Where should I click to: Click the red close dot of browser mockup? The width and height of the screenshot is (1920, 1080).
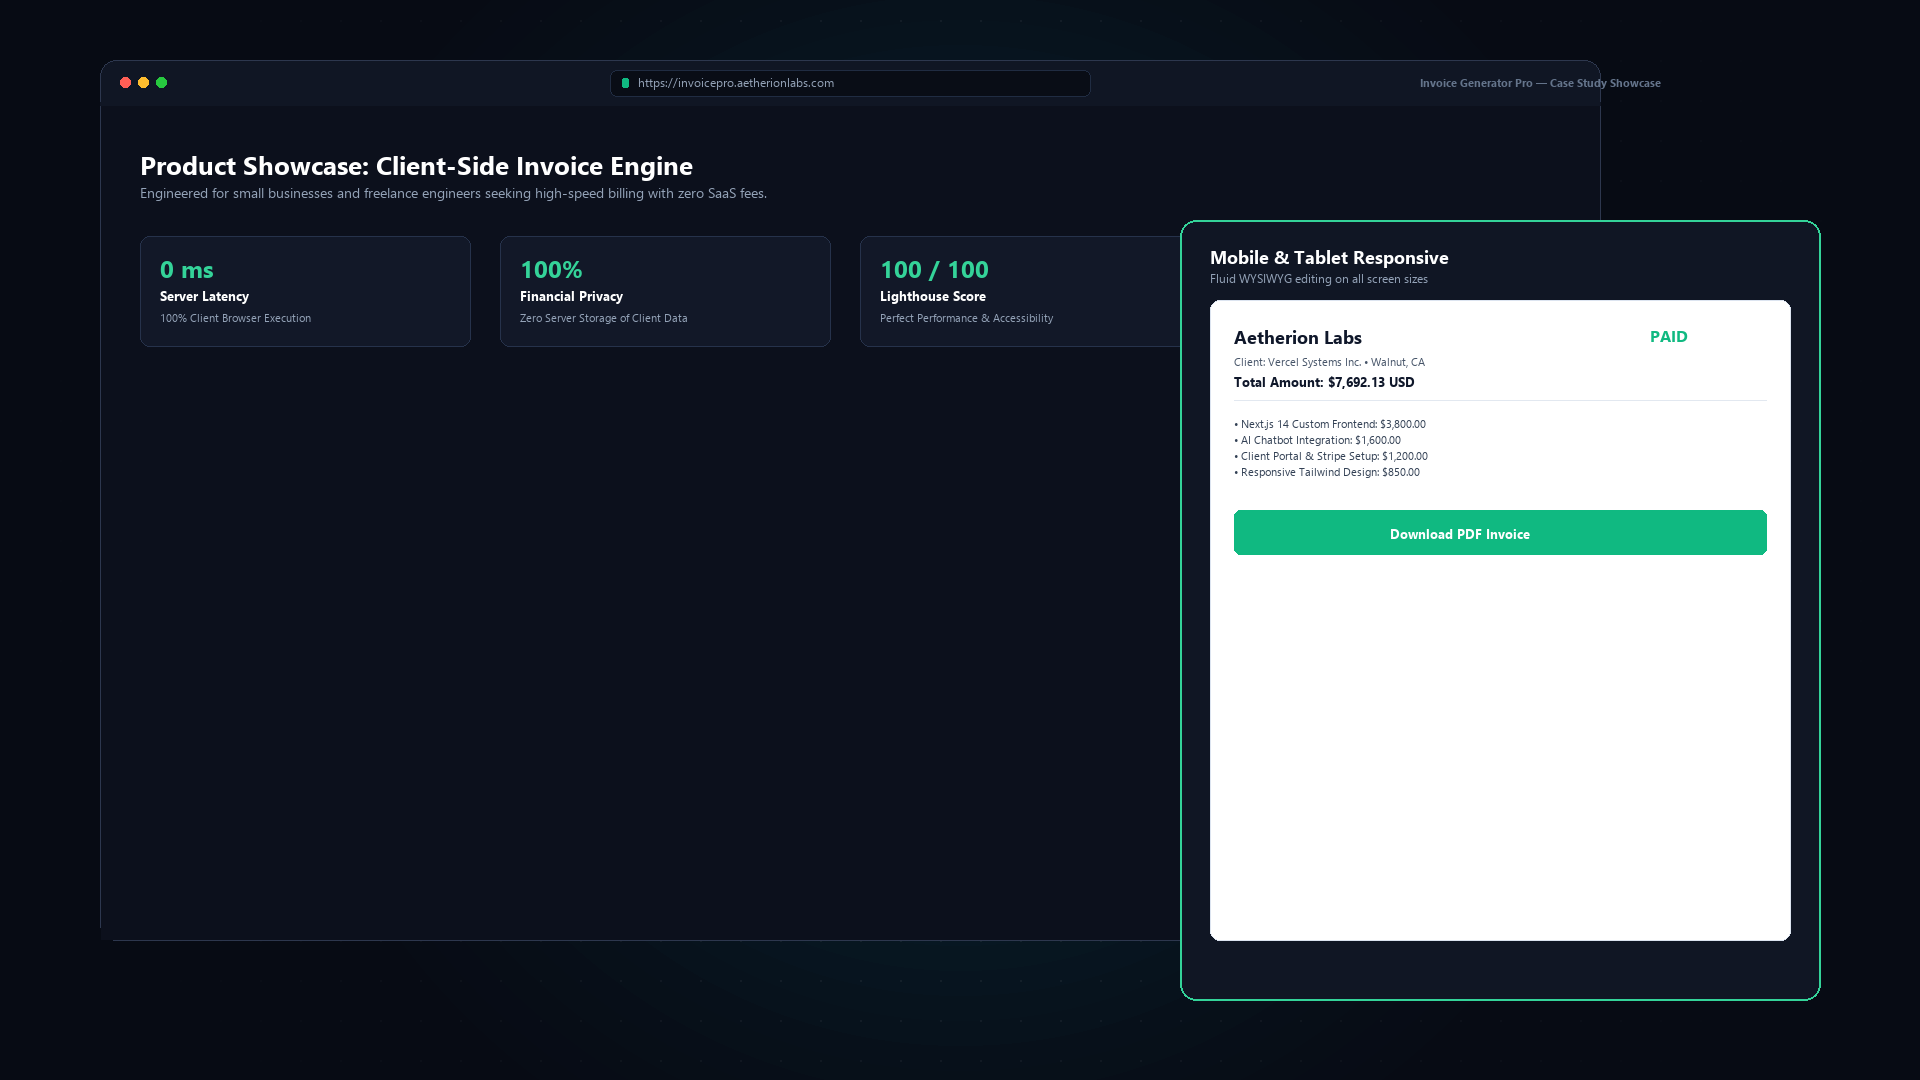(125, 83)
